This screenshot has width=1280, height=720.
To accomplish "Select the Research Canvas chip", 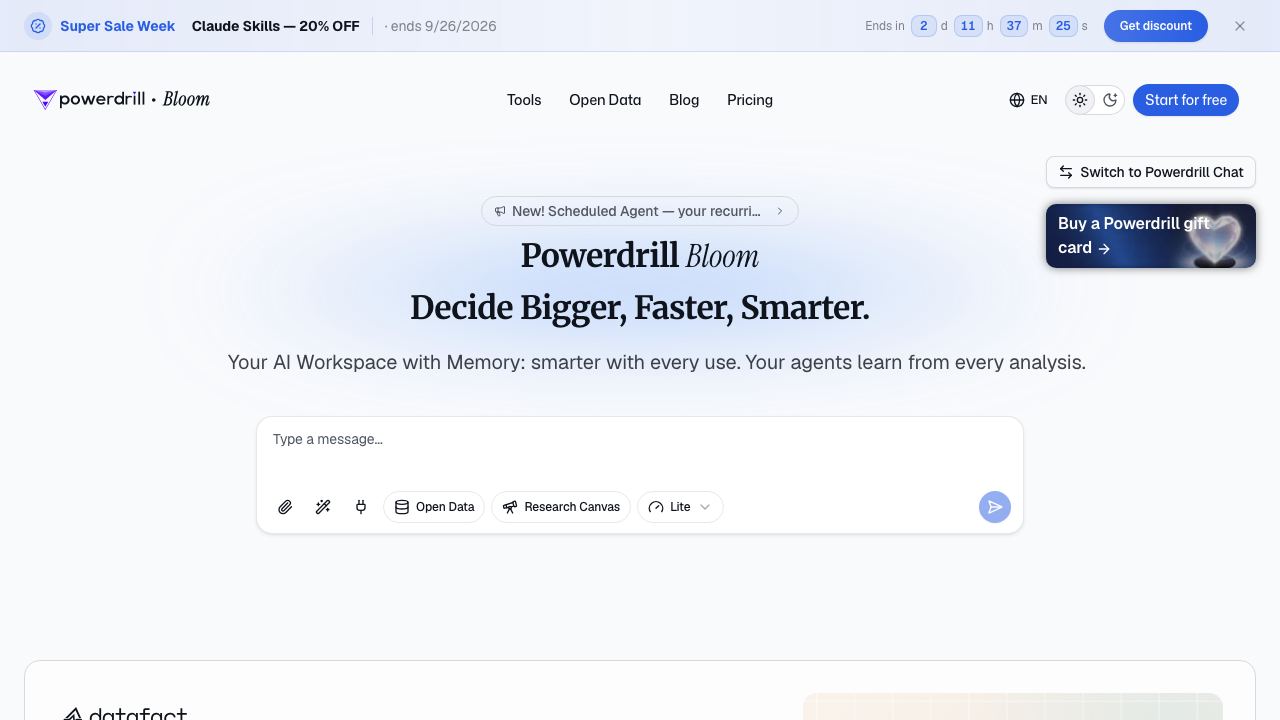I will 561,507.
